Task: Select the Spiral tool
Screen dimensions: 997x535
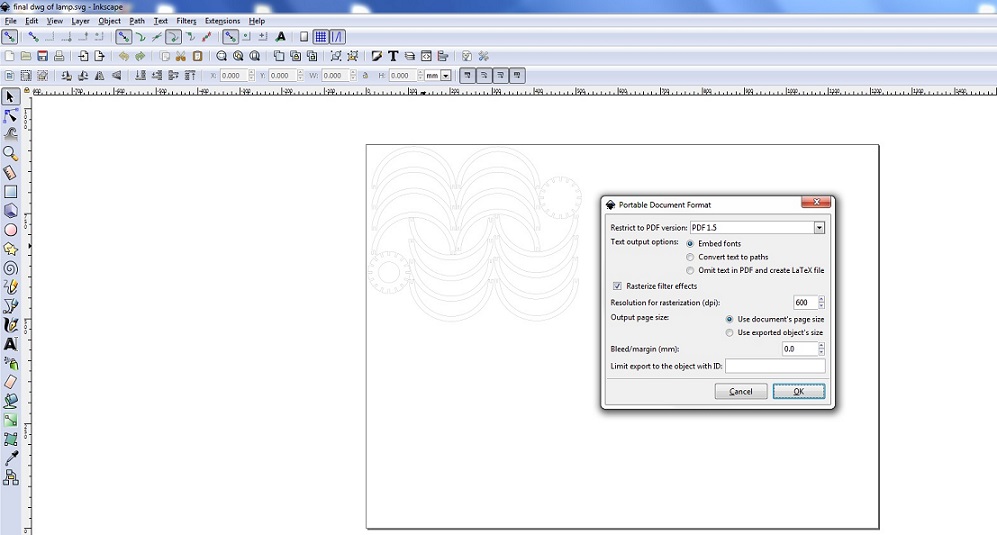Action: pyautogui.click(x=10, y=268)
